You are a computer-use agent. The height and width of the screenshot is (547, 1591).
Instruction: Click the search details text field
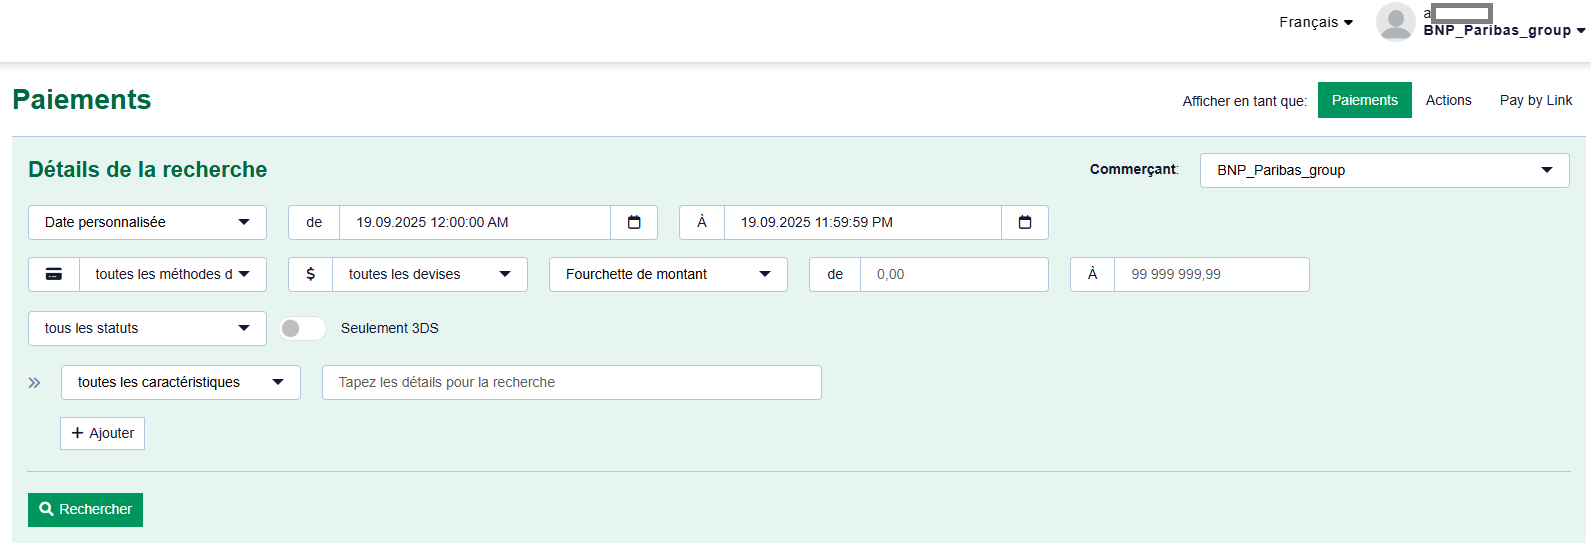(571, 382)
